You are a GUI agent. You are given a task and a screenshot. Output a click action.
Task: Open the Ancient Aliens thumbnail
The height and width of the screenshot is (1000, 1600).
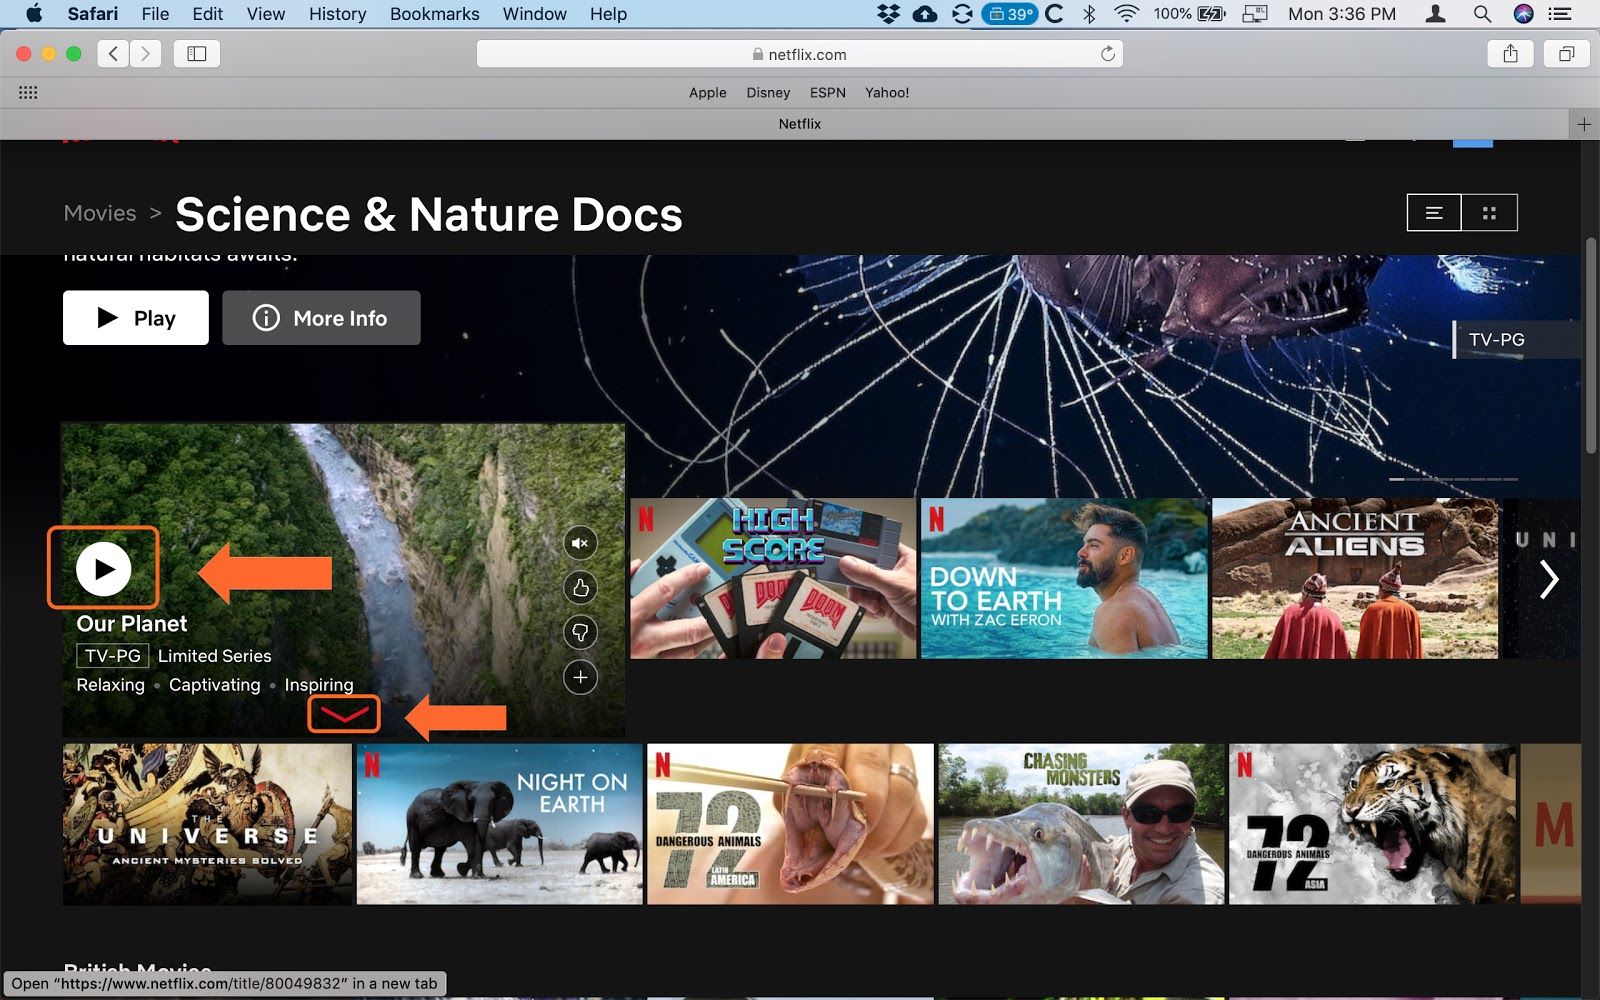[1355, 579]
